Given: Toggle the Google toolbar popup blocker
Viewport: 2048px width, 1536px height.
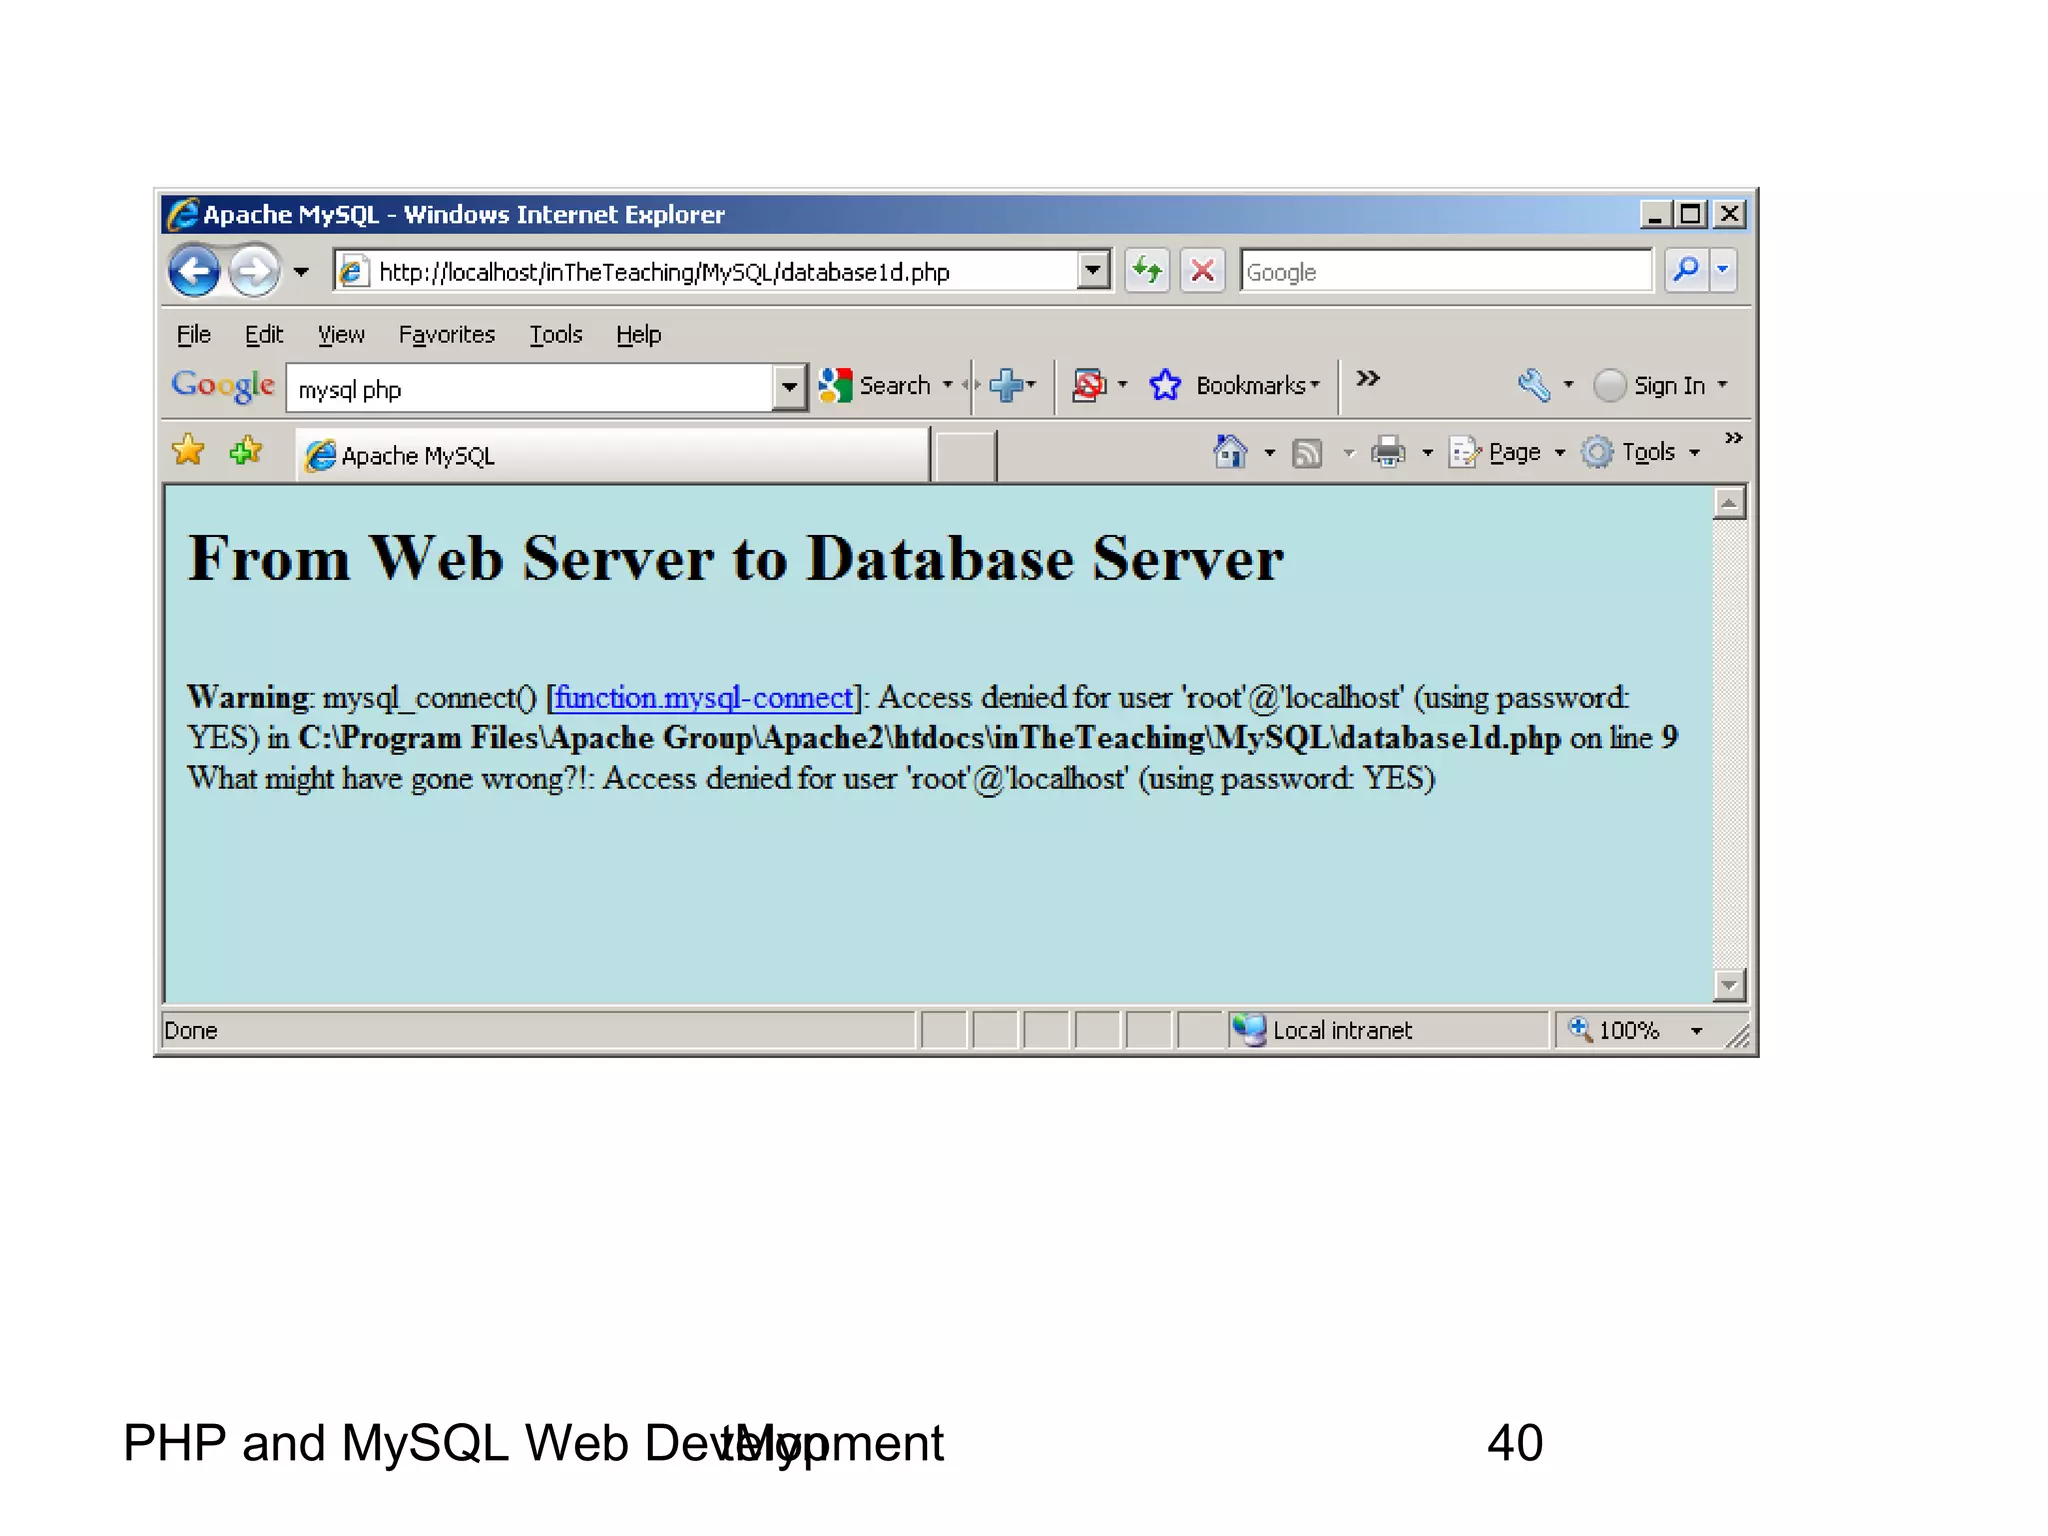Looking at the screenshot, I should click(x=1089, y=385).
